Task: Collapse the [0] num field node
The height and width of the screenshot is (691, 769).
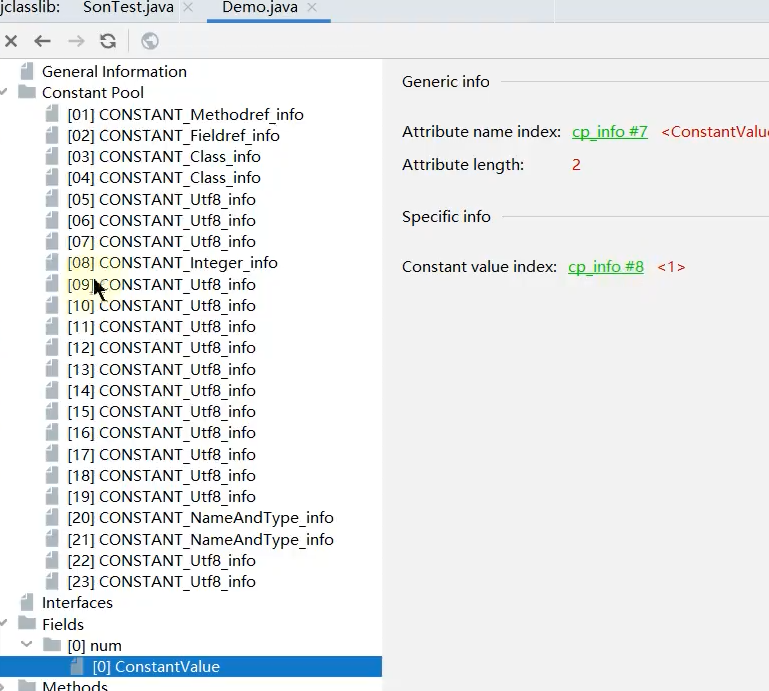Action: [27, 644]
